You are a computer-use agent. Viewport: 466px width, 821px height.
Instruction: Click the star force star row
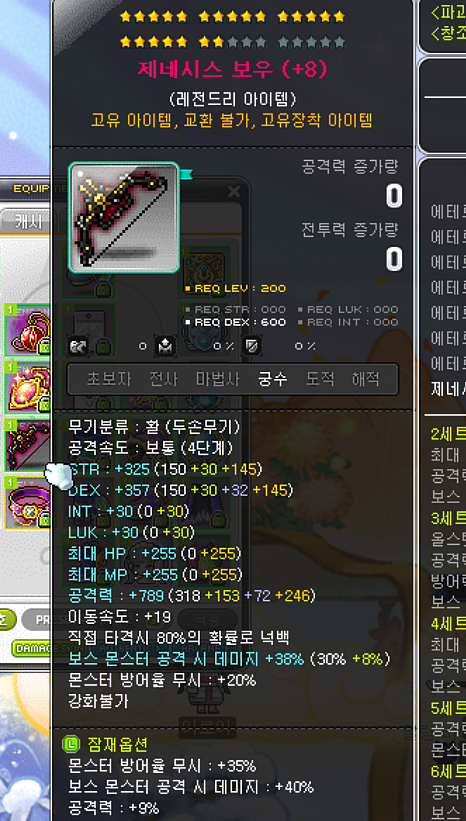point(232,29)
